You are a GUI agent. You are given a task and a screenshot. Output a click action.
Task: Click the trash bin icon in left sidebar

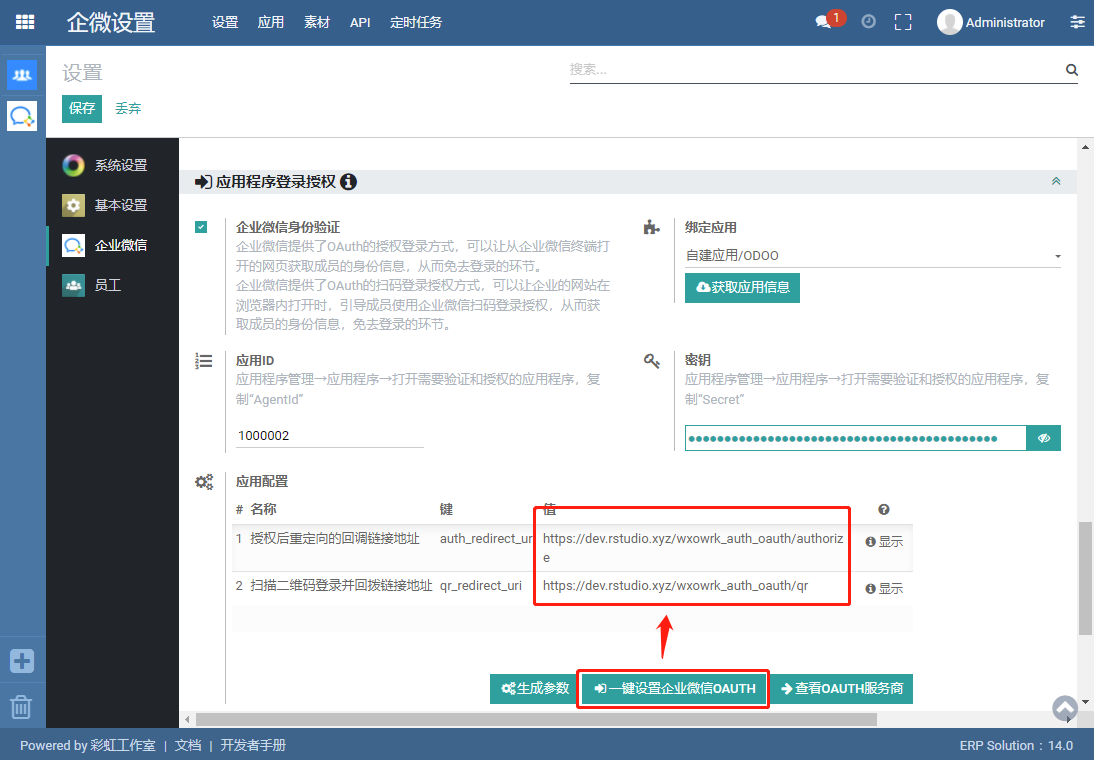pyautogui.click(x=21, y=706)
